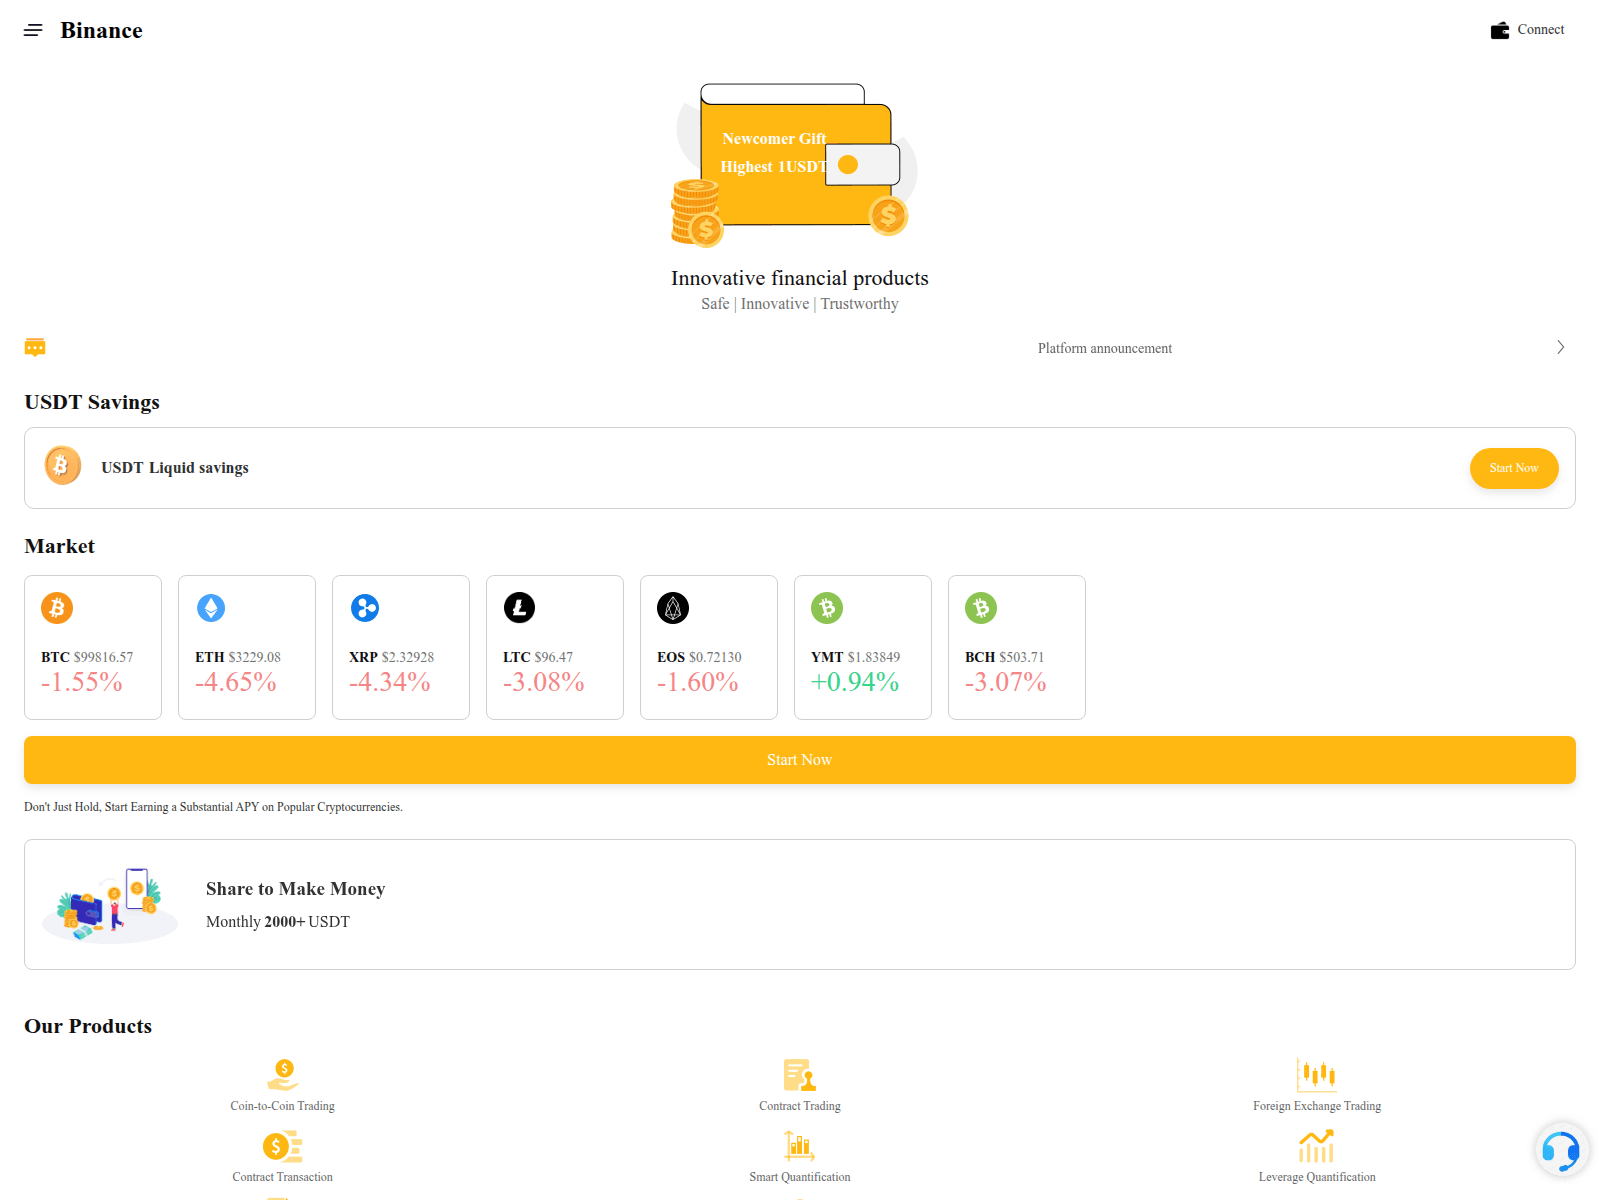The image size is (1600, 1200).
Task: Select the ETH market card
Action: [247, 647]
